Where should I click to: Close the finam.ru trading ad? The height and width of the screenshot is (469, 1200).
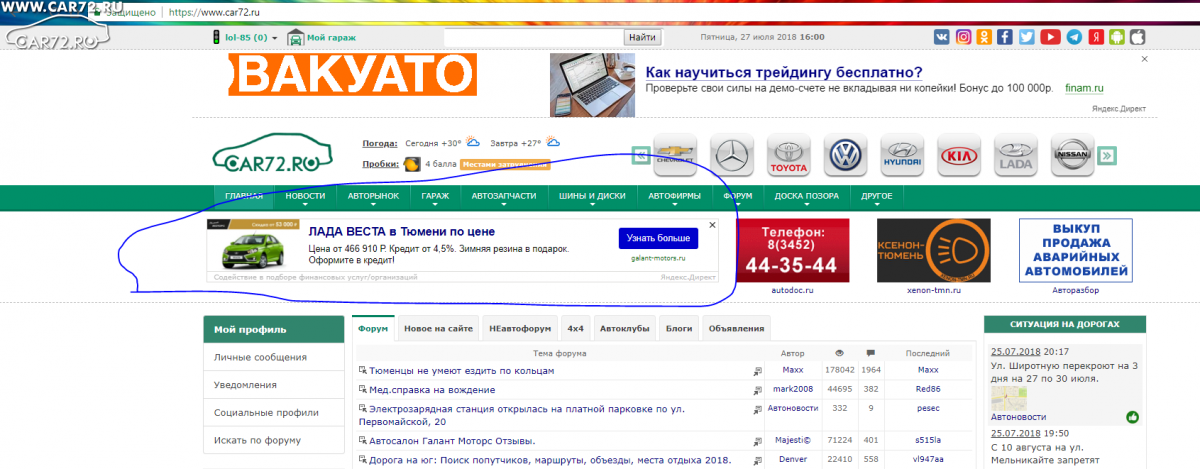[1144, 60]
